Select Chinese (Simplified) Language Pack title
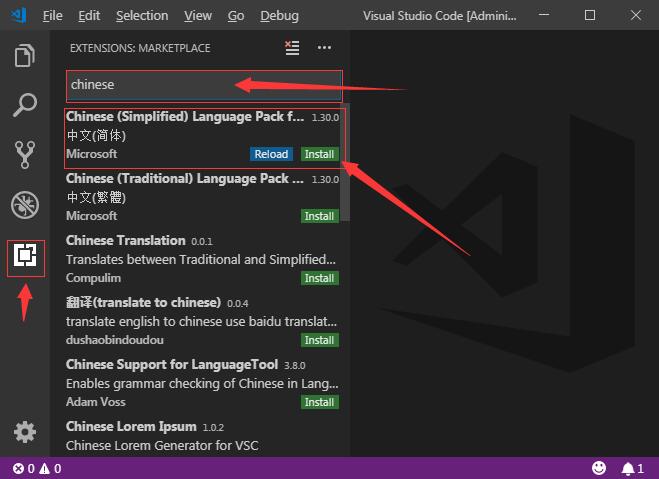Image resolution: width=659 pixels, height=479 pixels. (185, 116)
